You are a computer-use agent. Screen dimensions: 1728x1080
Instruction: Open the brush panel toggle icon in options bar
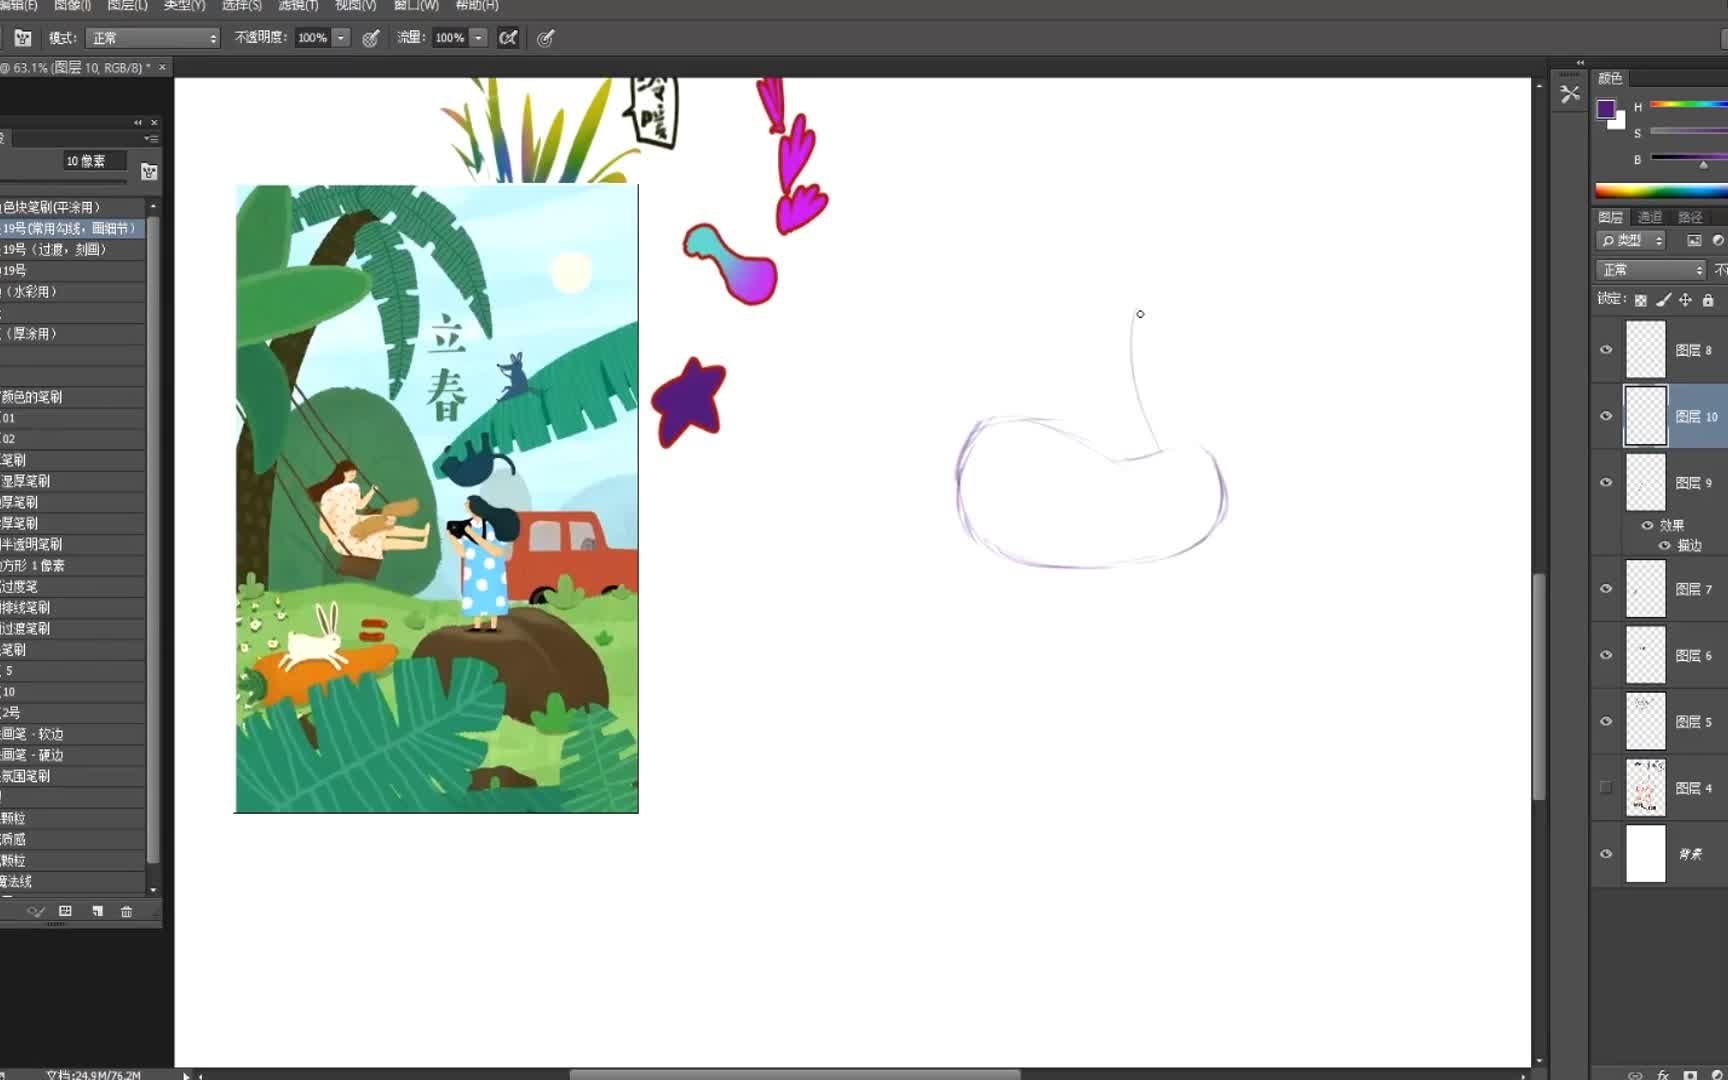point(23,38)
